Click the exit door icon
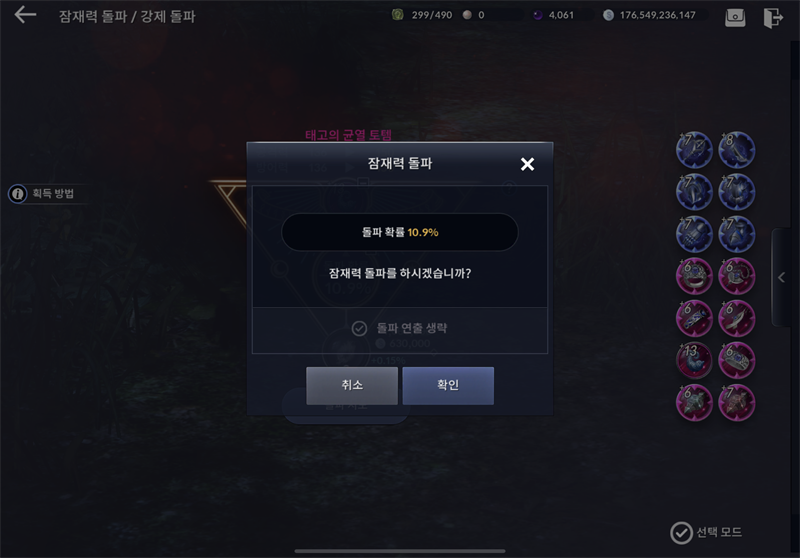The width and height of the screenshot is (800, 558). 772,17
